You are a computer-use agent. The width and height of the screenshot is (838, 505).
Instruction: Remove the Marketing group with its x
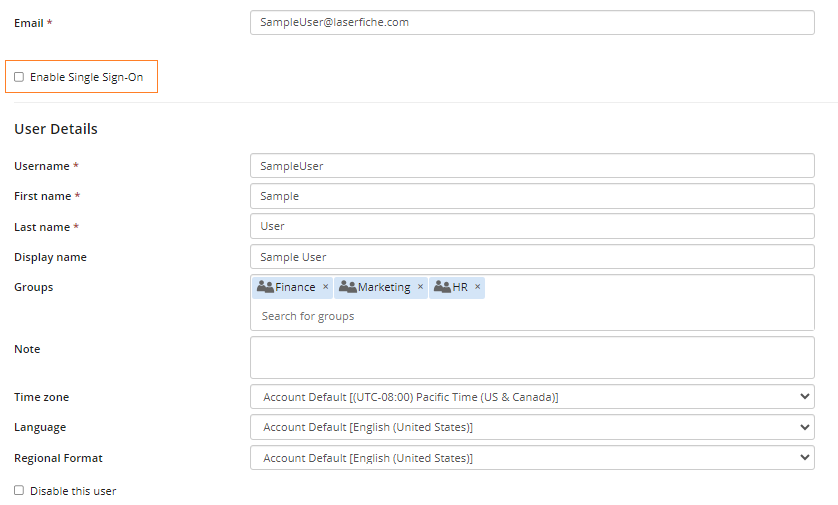420,287
